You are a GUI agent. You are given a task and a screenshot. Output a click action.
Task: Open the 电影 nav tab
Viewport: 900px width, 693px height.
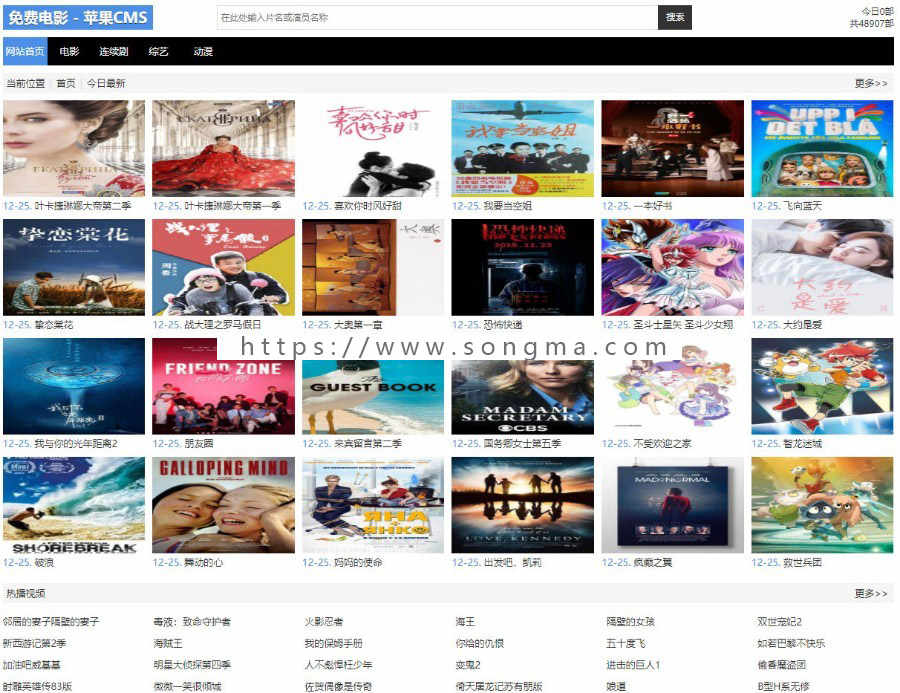(x=69, y=52)
